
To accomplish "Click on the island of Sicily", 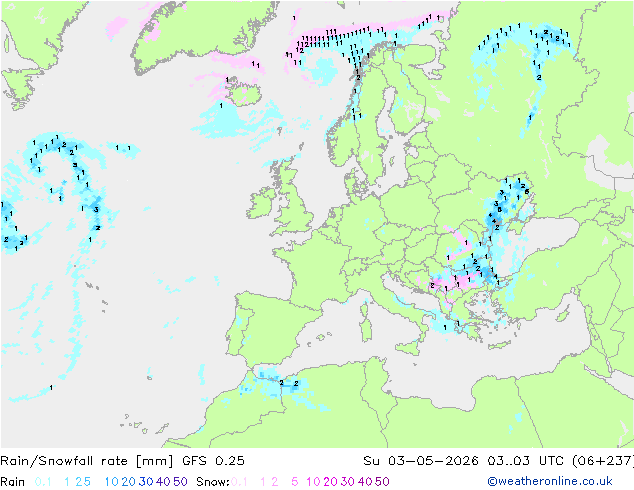I will pos(408,348).
